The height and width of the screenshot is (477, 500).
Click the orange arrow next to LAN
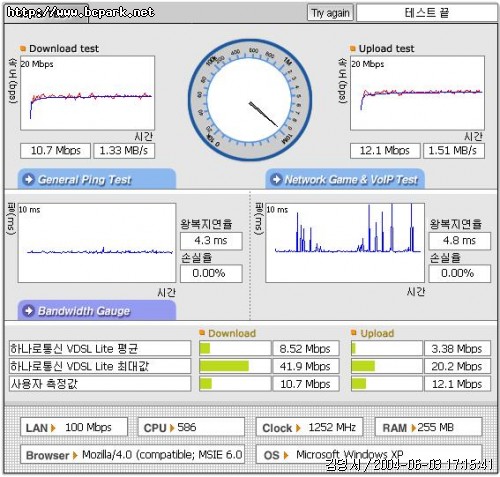click(53, 428)
